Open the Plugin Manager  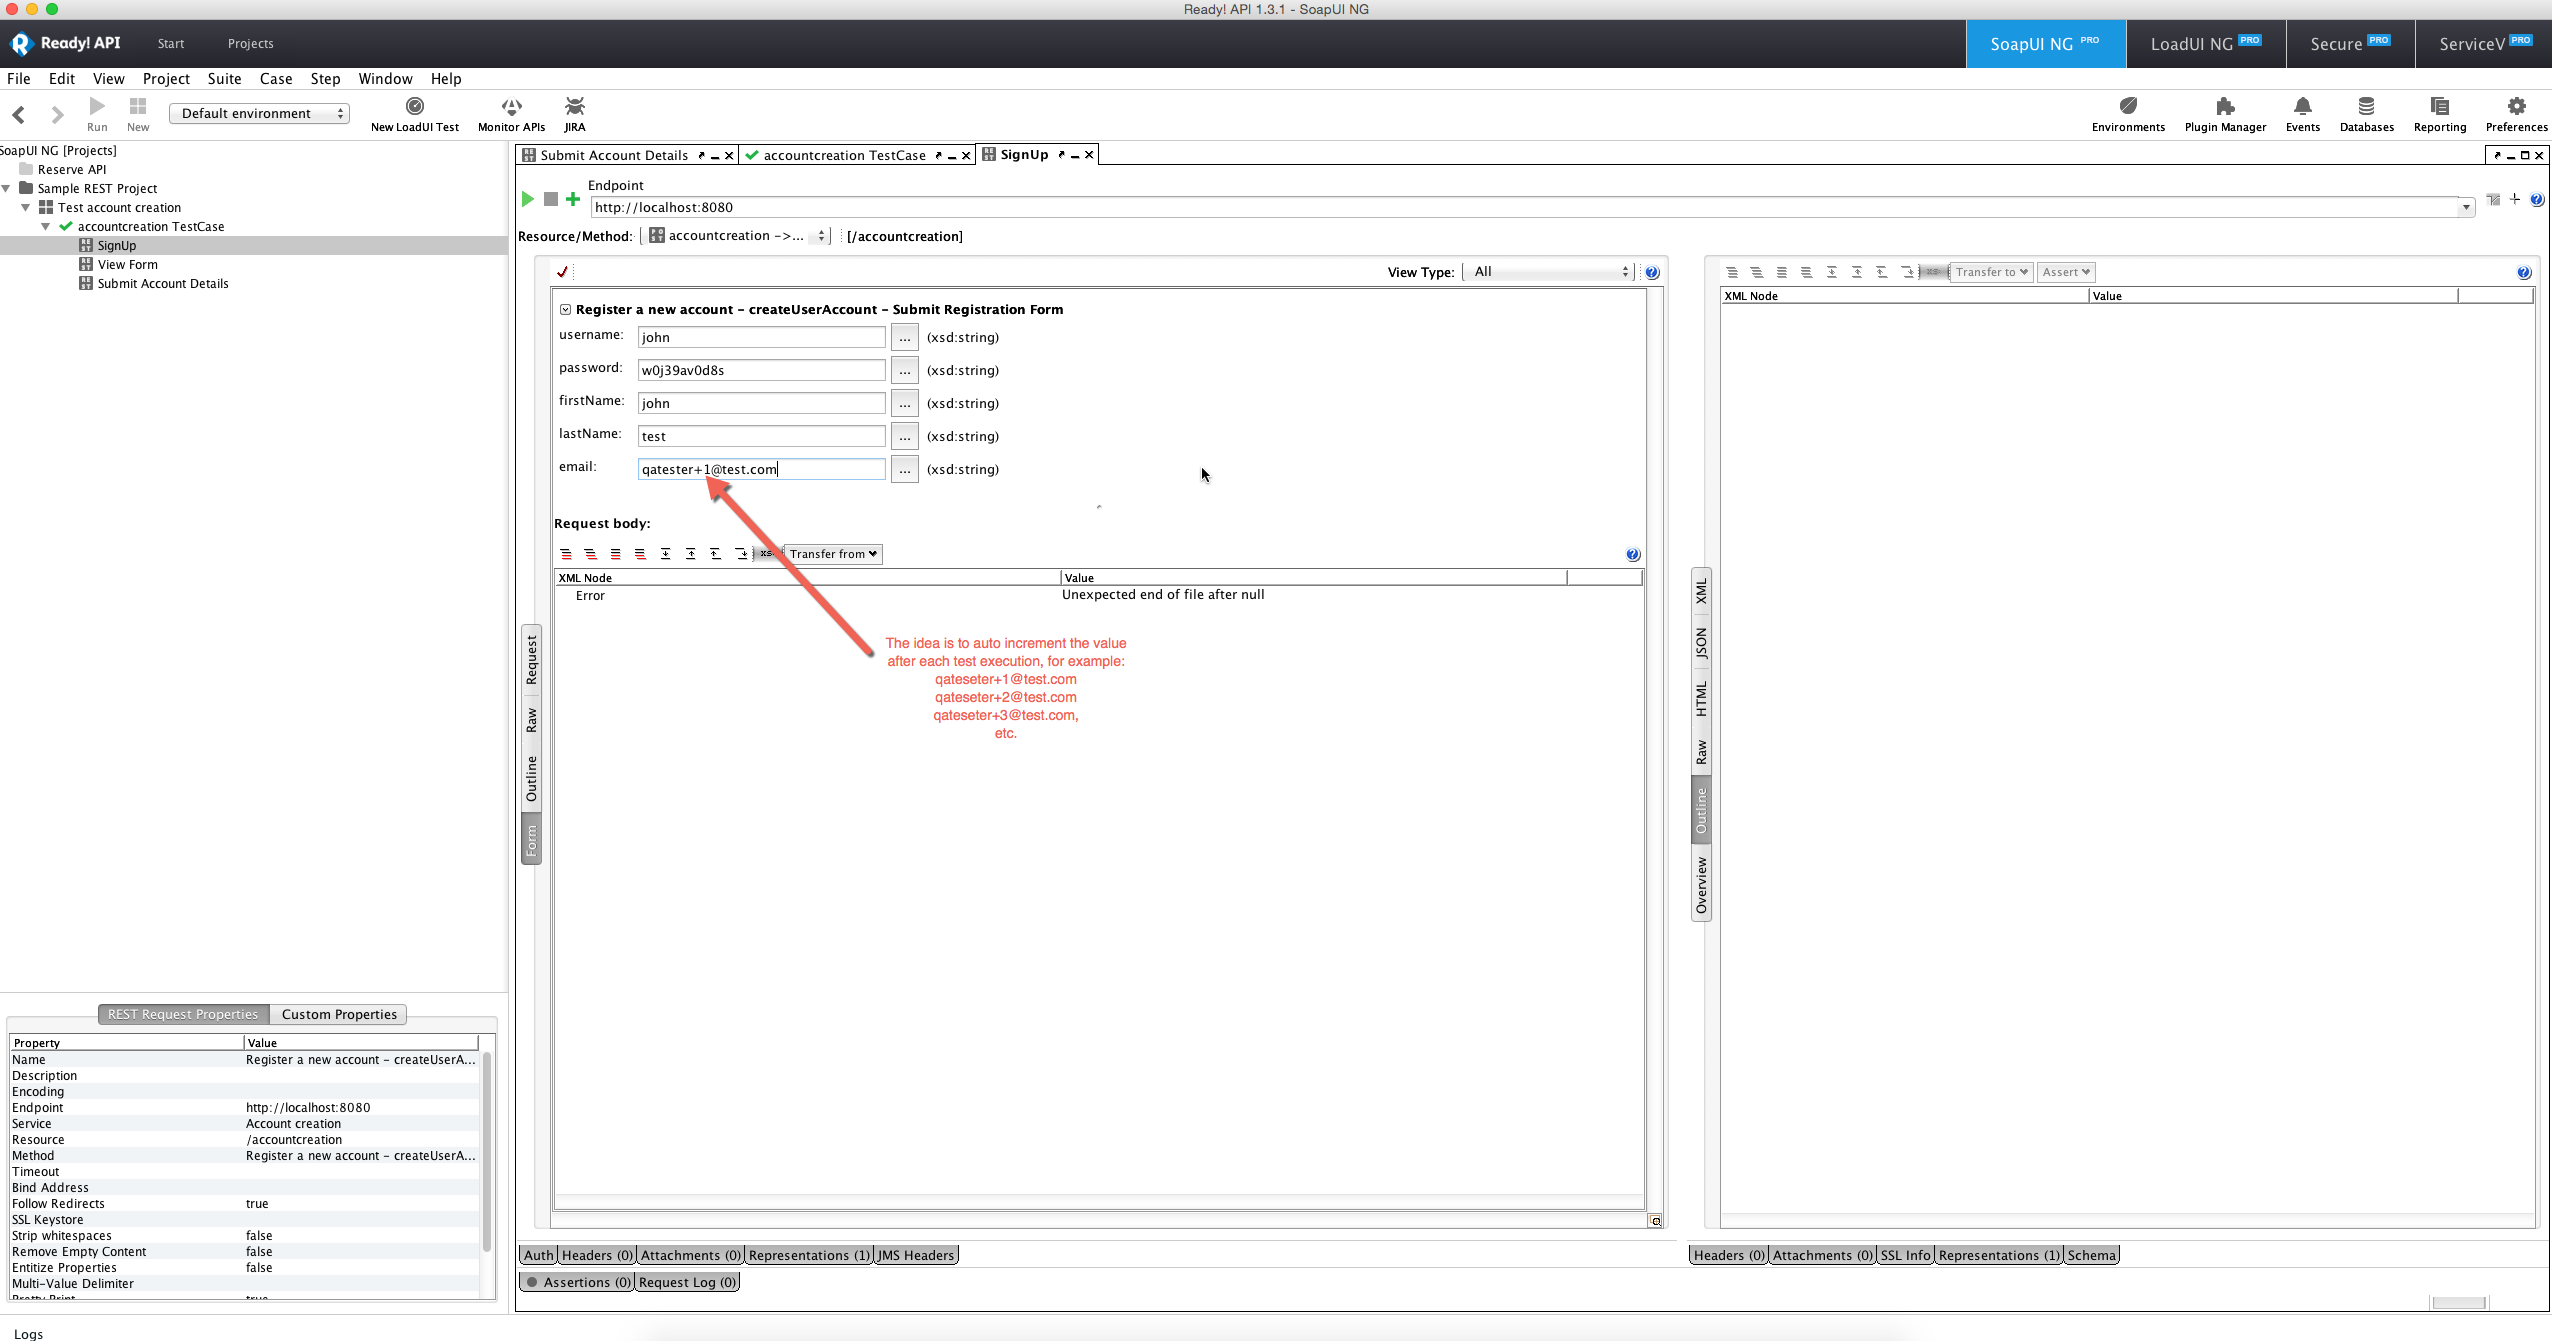(x=2224, y=107)
